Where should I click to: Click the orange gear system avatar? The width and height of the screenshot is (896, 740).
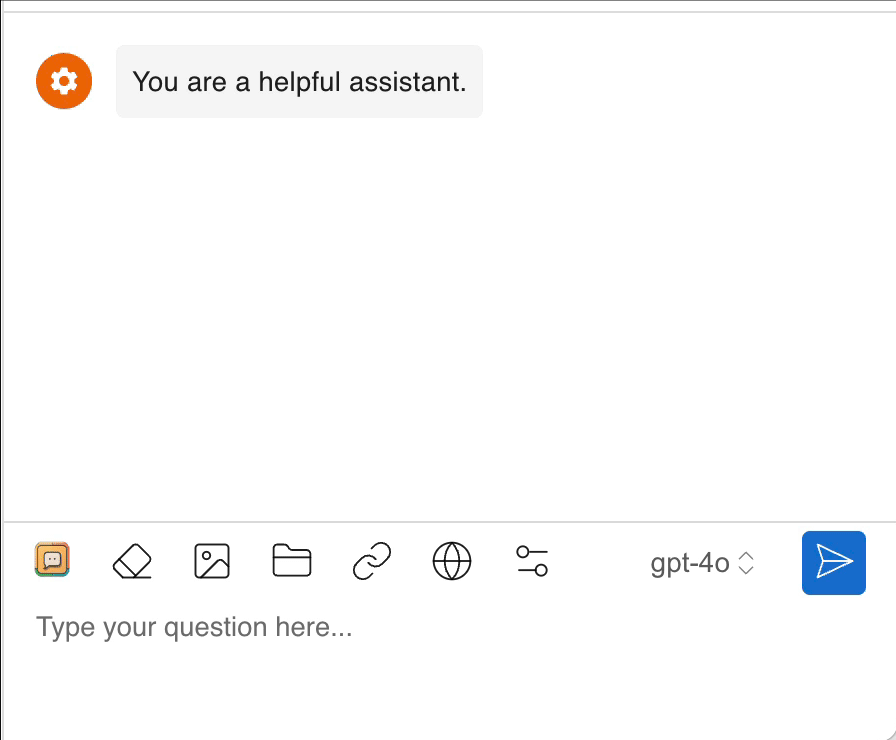[64, 81]
